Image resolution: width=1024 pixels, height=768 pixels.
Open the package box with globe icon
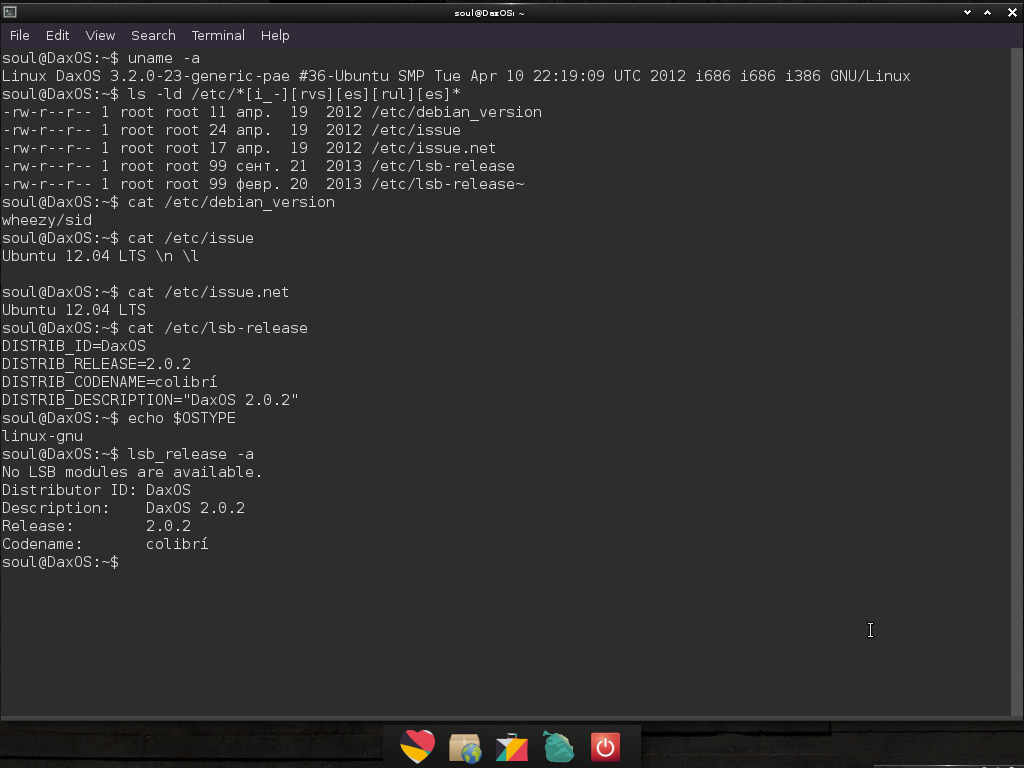pos(464,747)
